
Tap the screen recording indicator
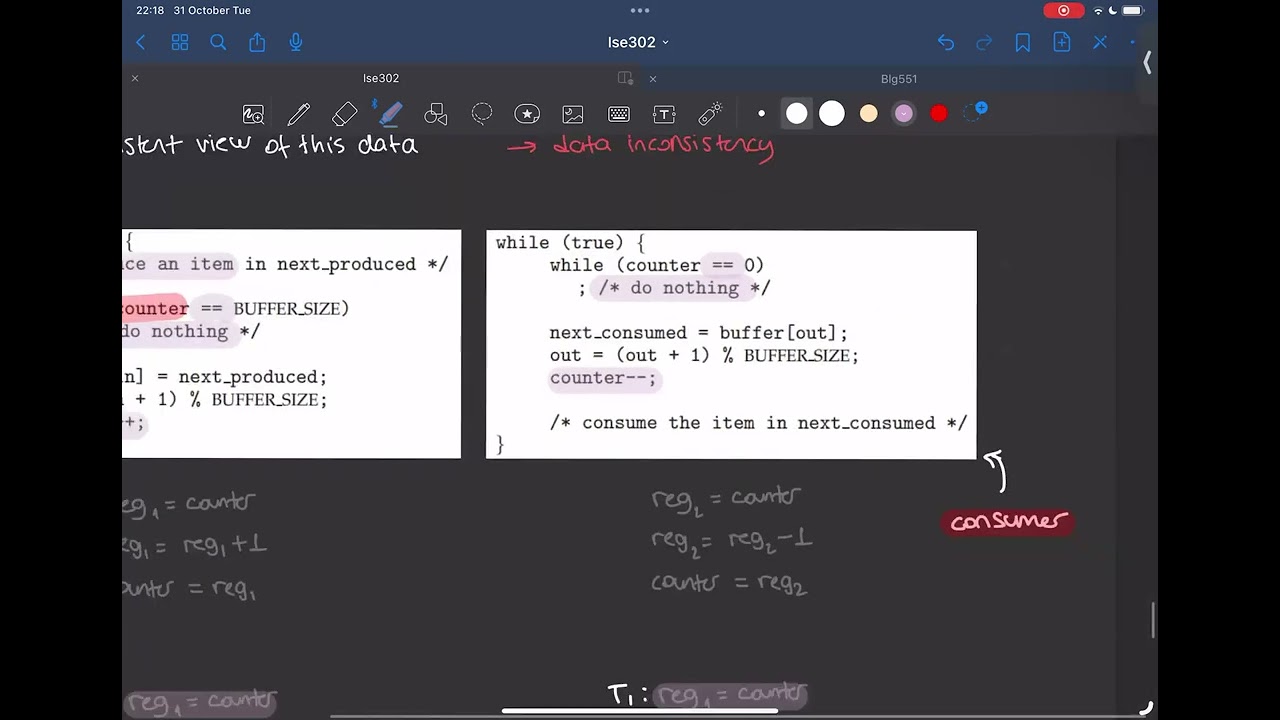1063,10
